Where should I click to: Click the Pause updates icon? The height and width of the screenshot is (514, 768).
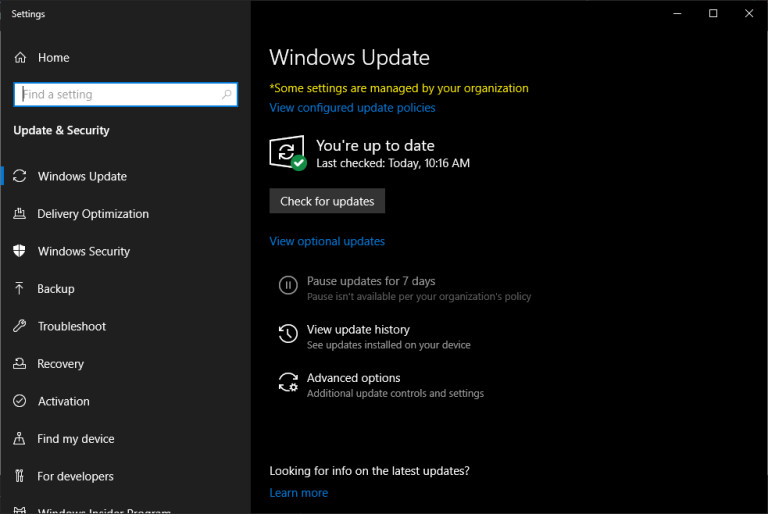click(288, 286)
